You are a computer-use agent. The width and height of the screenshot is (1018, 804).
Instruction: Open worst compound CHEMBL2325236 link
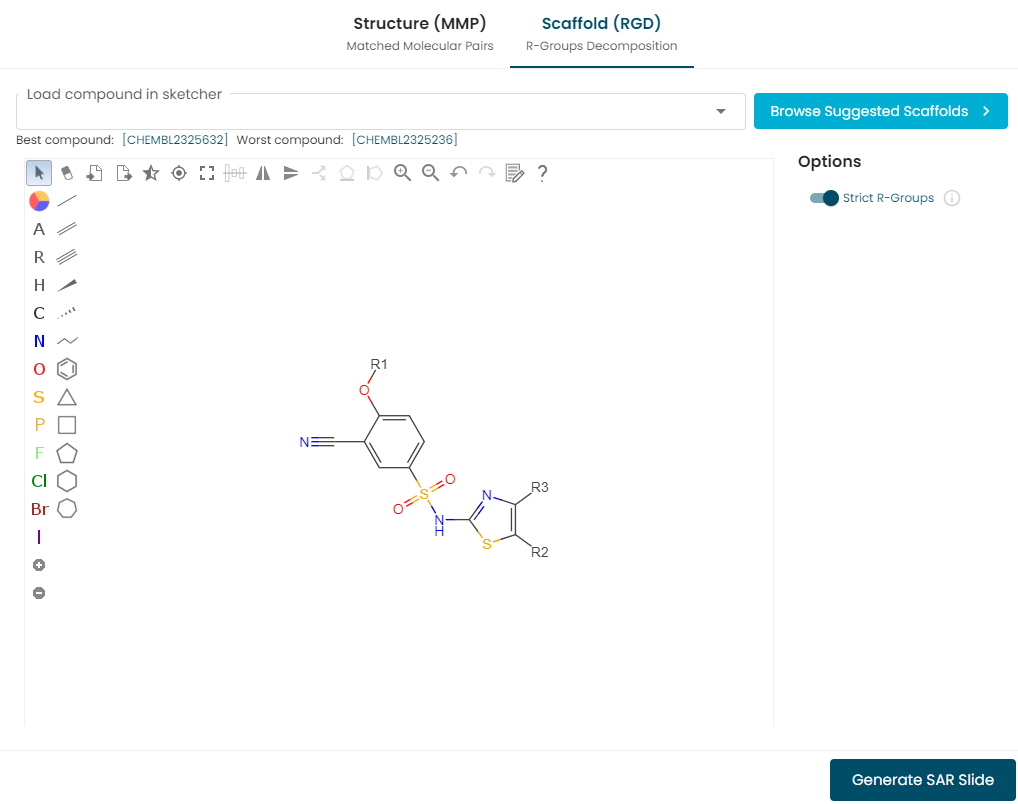click(x=404, y=140)
